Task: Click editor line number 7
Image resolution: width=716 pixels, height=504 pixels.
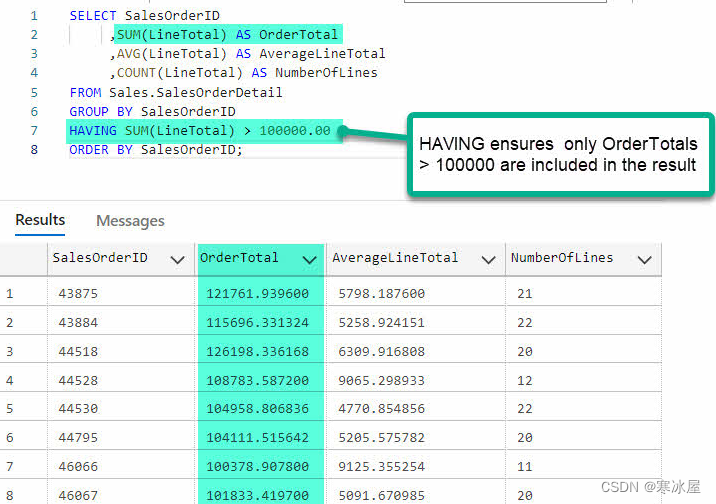Action: pyautogui.click(x=34, y=131)
